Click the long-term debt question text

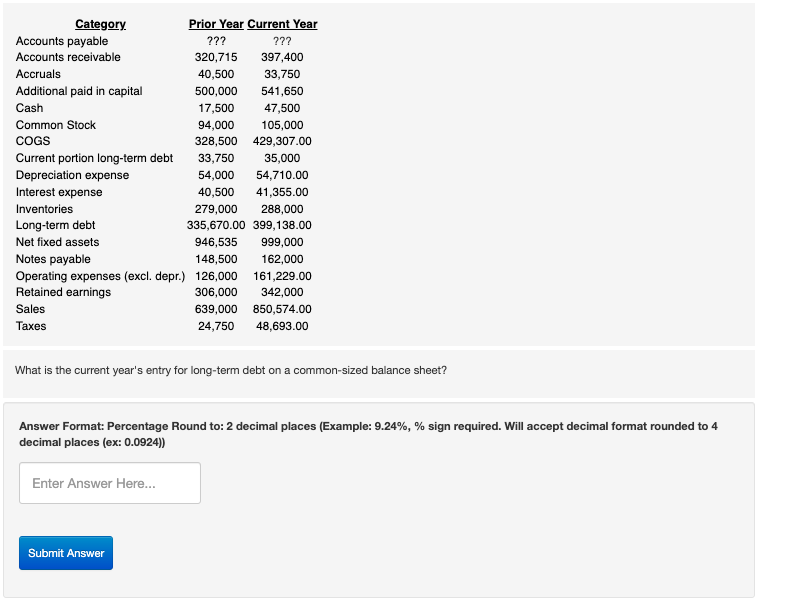click(x=231, y=370)
